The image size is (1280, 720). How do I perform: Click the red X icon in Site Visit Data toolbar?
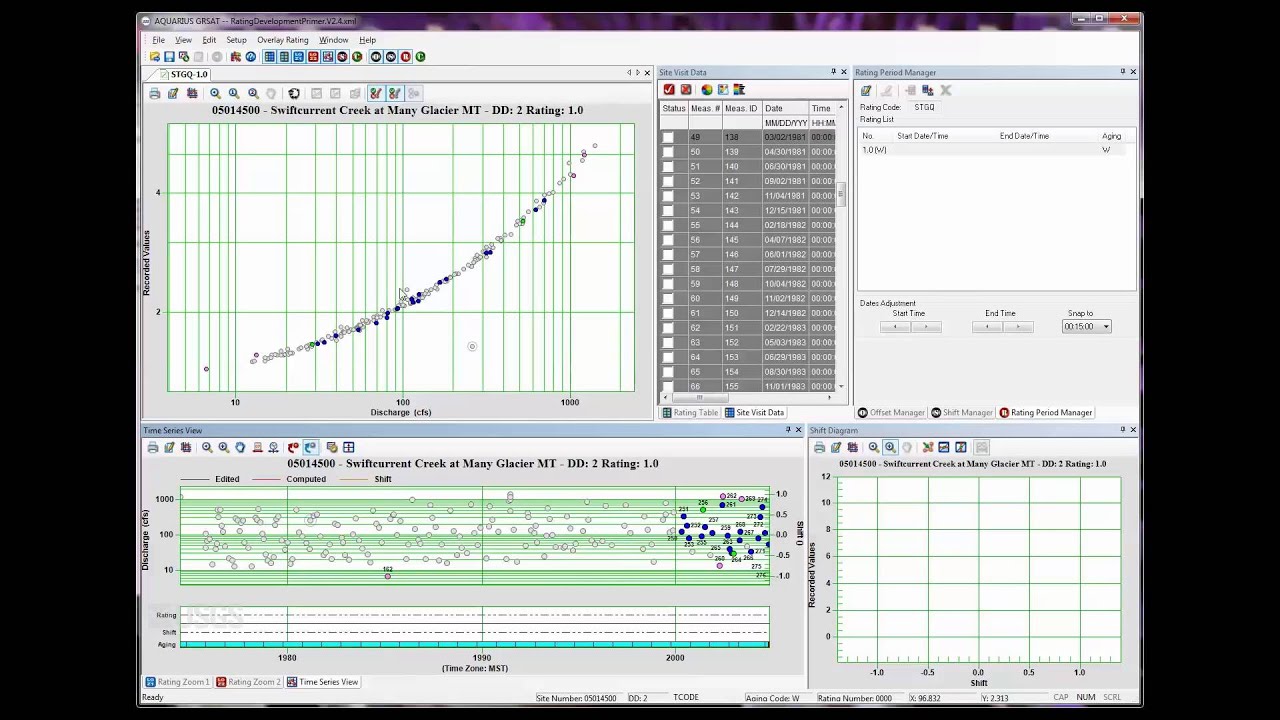coord(686,90)
